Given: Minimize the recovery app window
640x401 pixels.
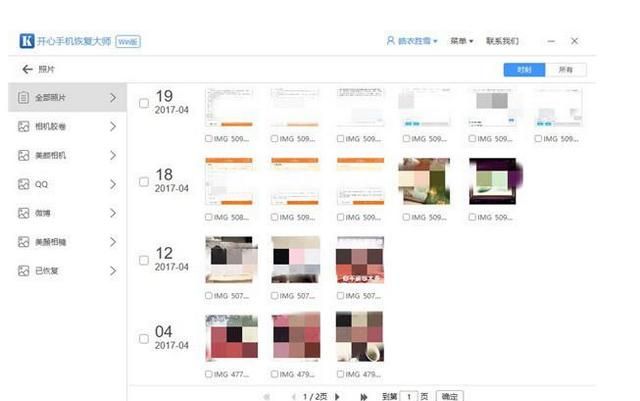Looking at the screenshot, I should 551,41.
